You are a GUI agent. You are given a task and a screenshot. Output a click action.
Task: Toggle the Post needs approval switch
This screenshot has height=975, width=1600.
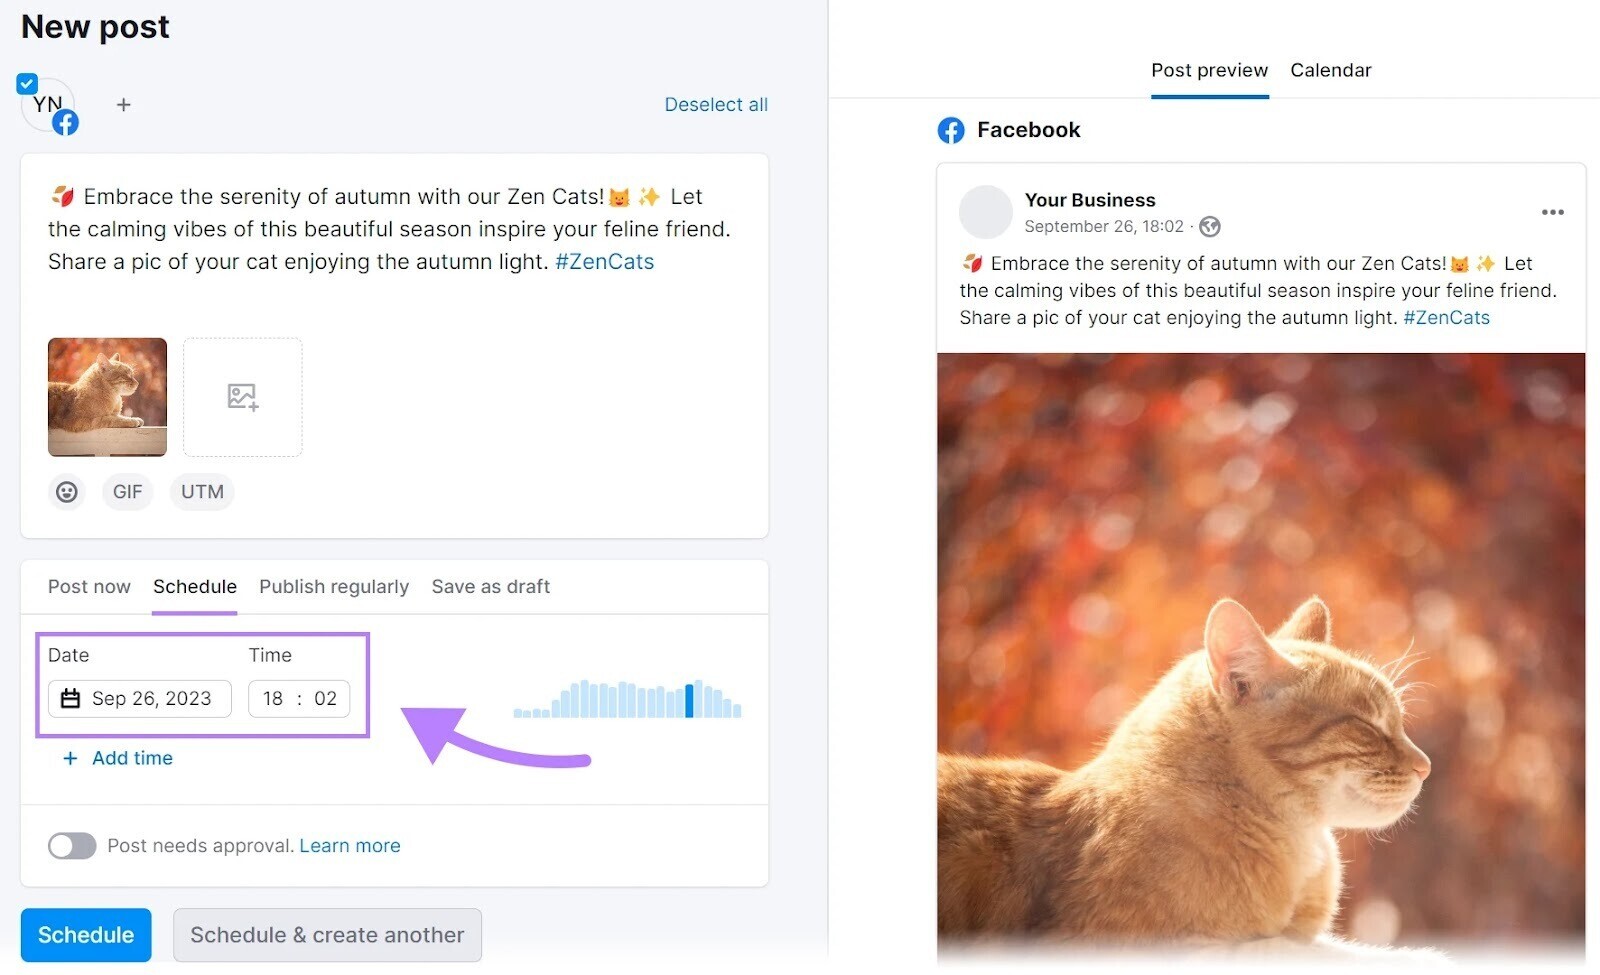tap(72, 846)
